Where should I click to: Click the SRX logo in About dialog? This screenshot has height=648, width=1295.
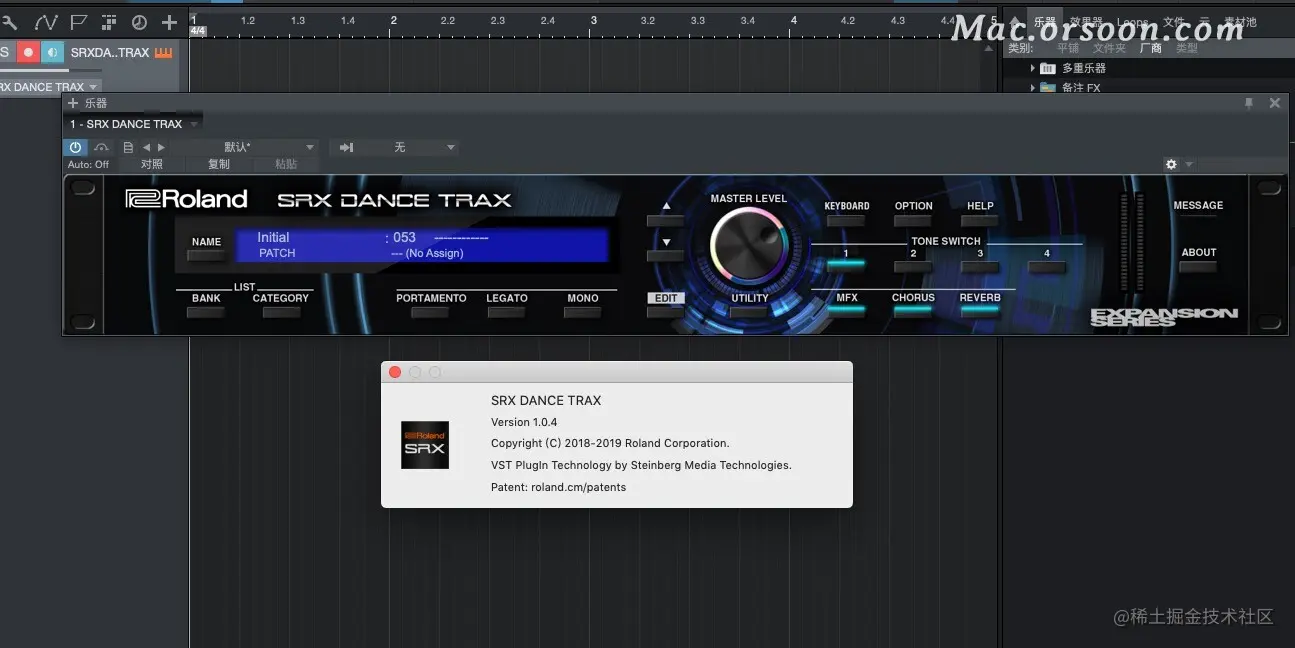(425, 445)
